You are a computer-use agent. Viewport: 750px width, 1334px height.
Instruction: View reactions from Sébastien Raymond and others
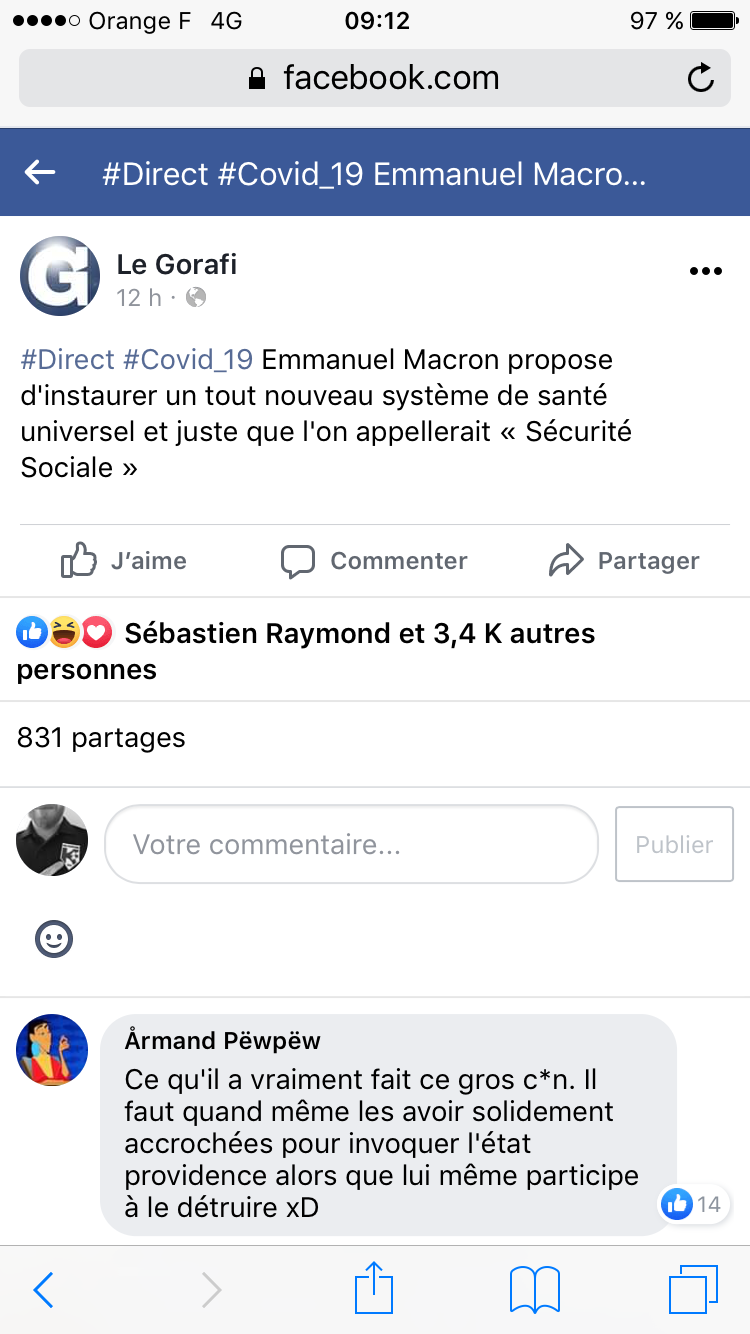click(305, 650)
